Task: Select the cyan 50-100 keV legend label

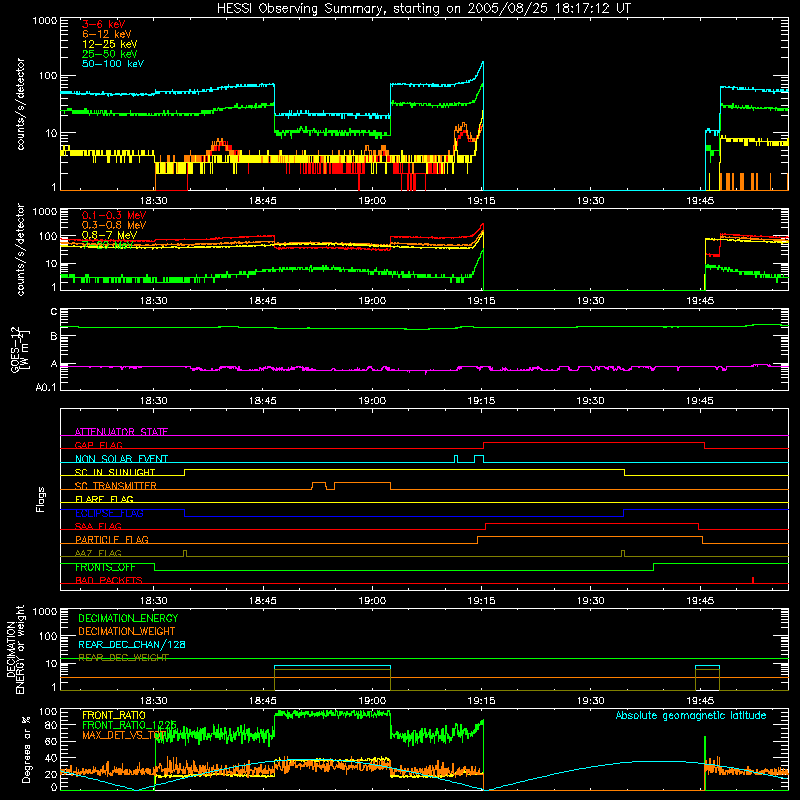Action: point(113,64)
